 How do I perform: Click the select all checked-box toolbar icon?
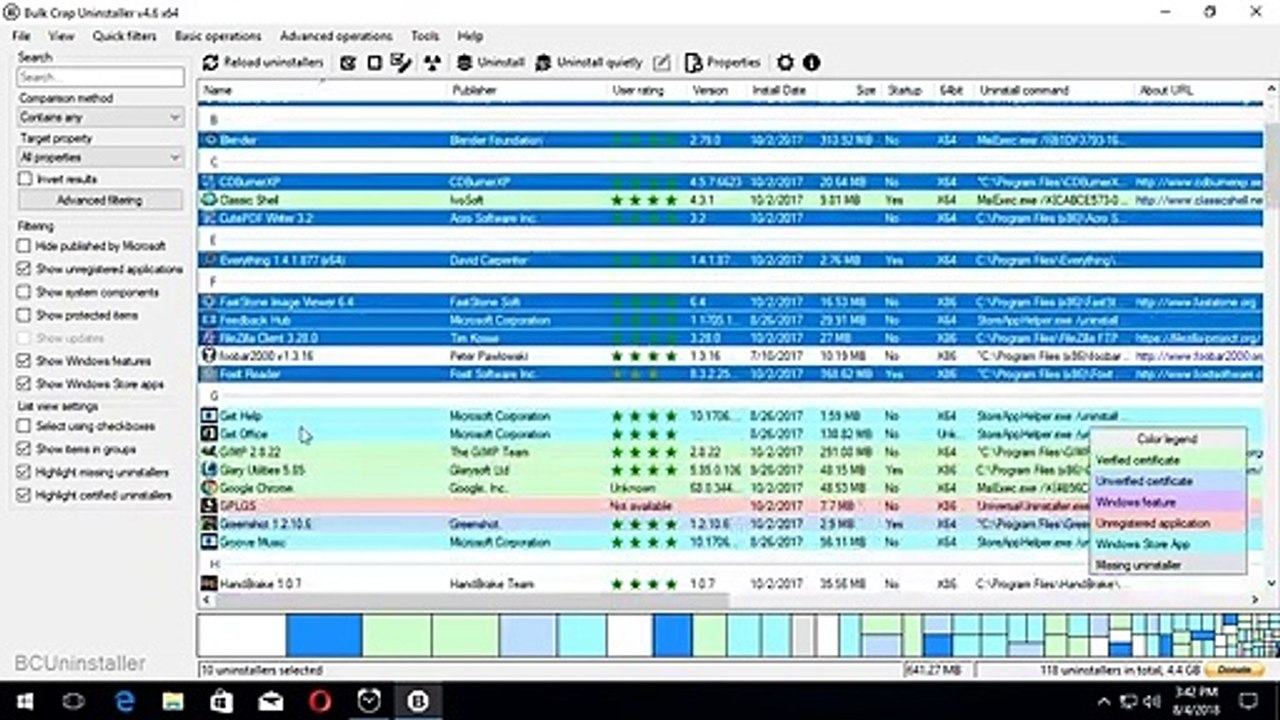coord(348,62)
